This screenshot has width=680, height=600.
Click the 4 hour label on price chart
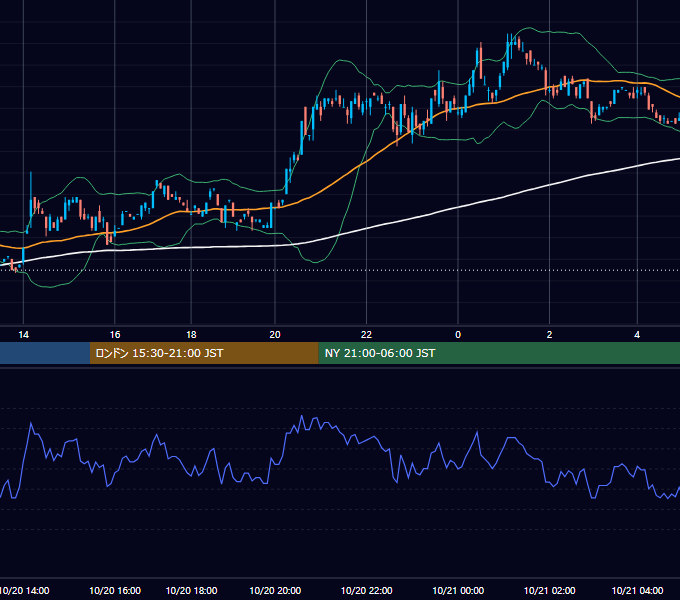637,335
